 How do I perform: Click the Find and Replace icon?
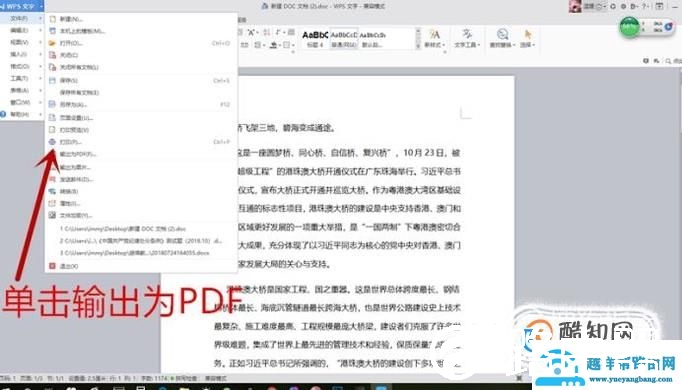tap(502, 34)
